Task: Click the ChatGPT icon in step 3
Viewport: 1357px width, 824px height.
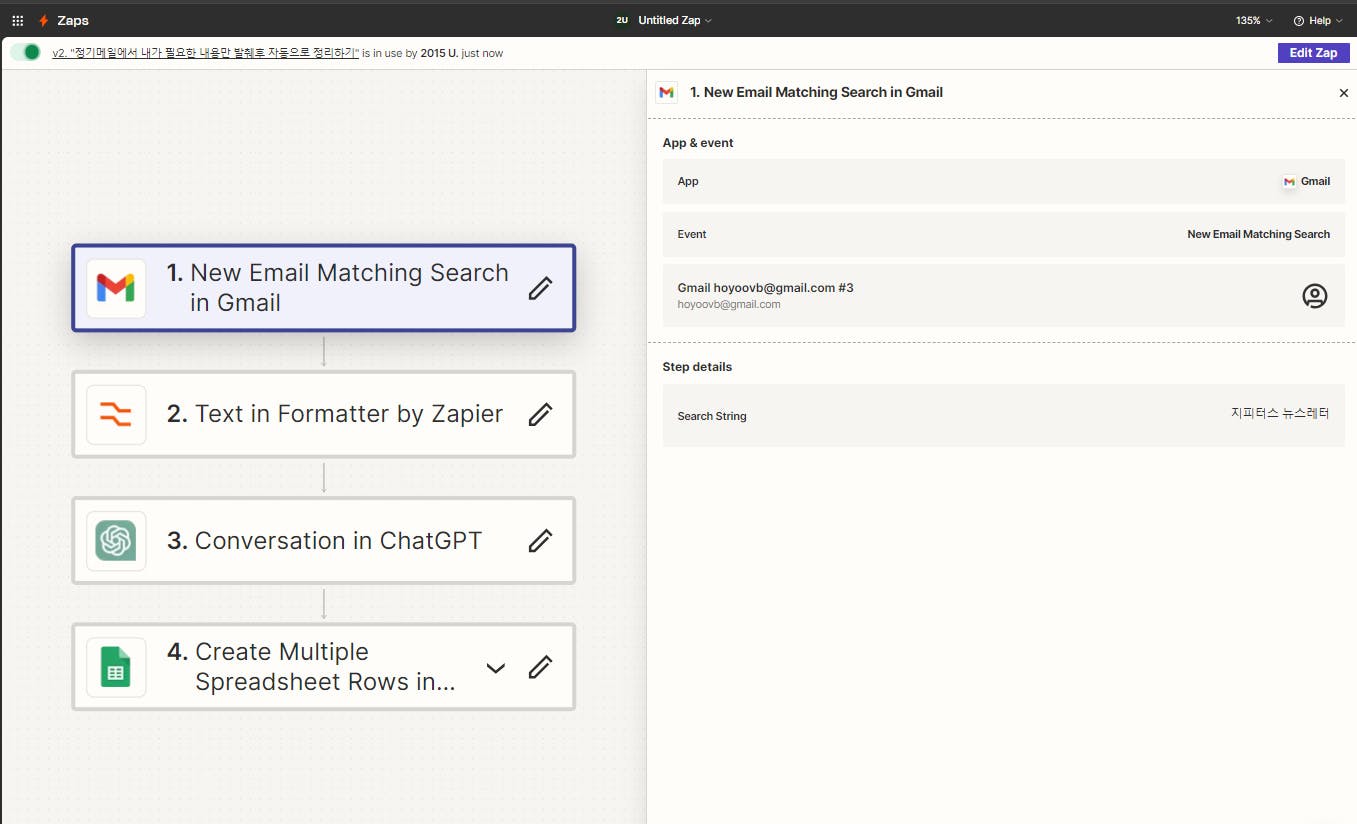Action: tap(116, 541)
